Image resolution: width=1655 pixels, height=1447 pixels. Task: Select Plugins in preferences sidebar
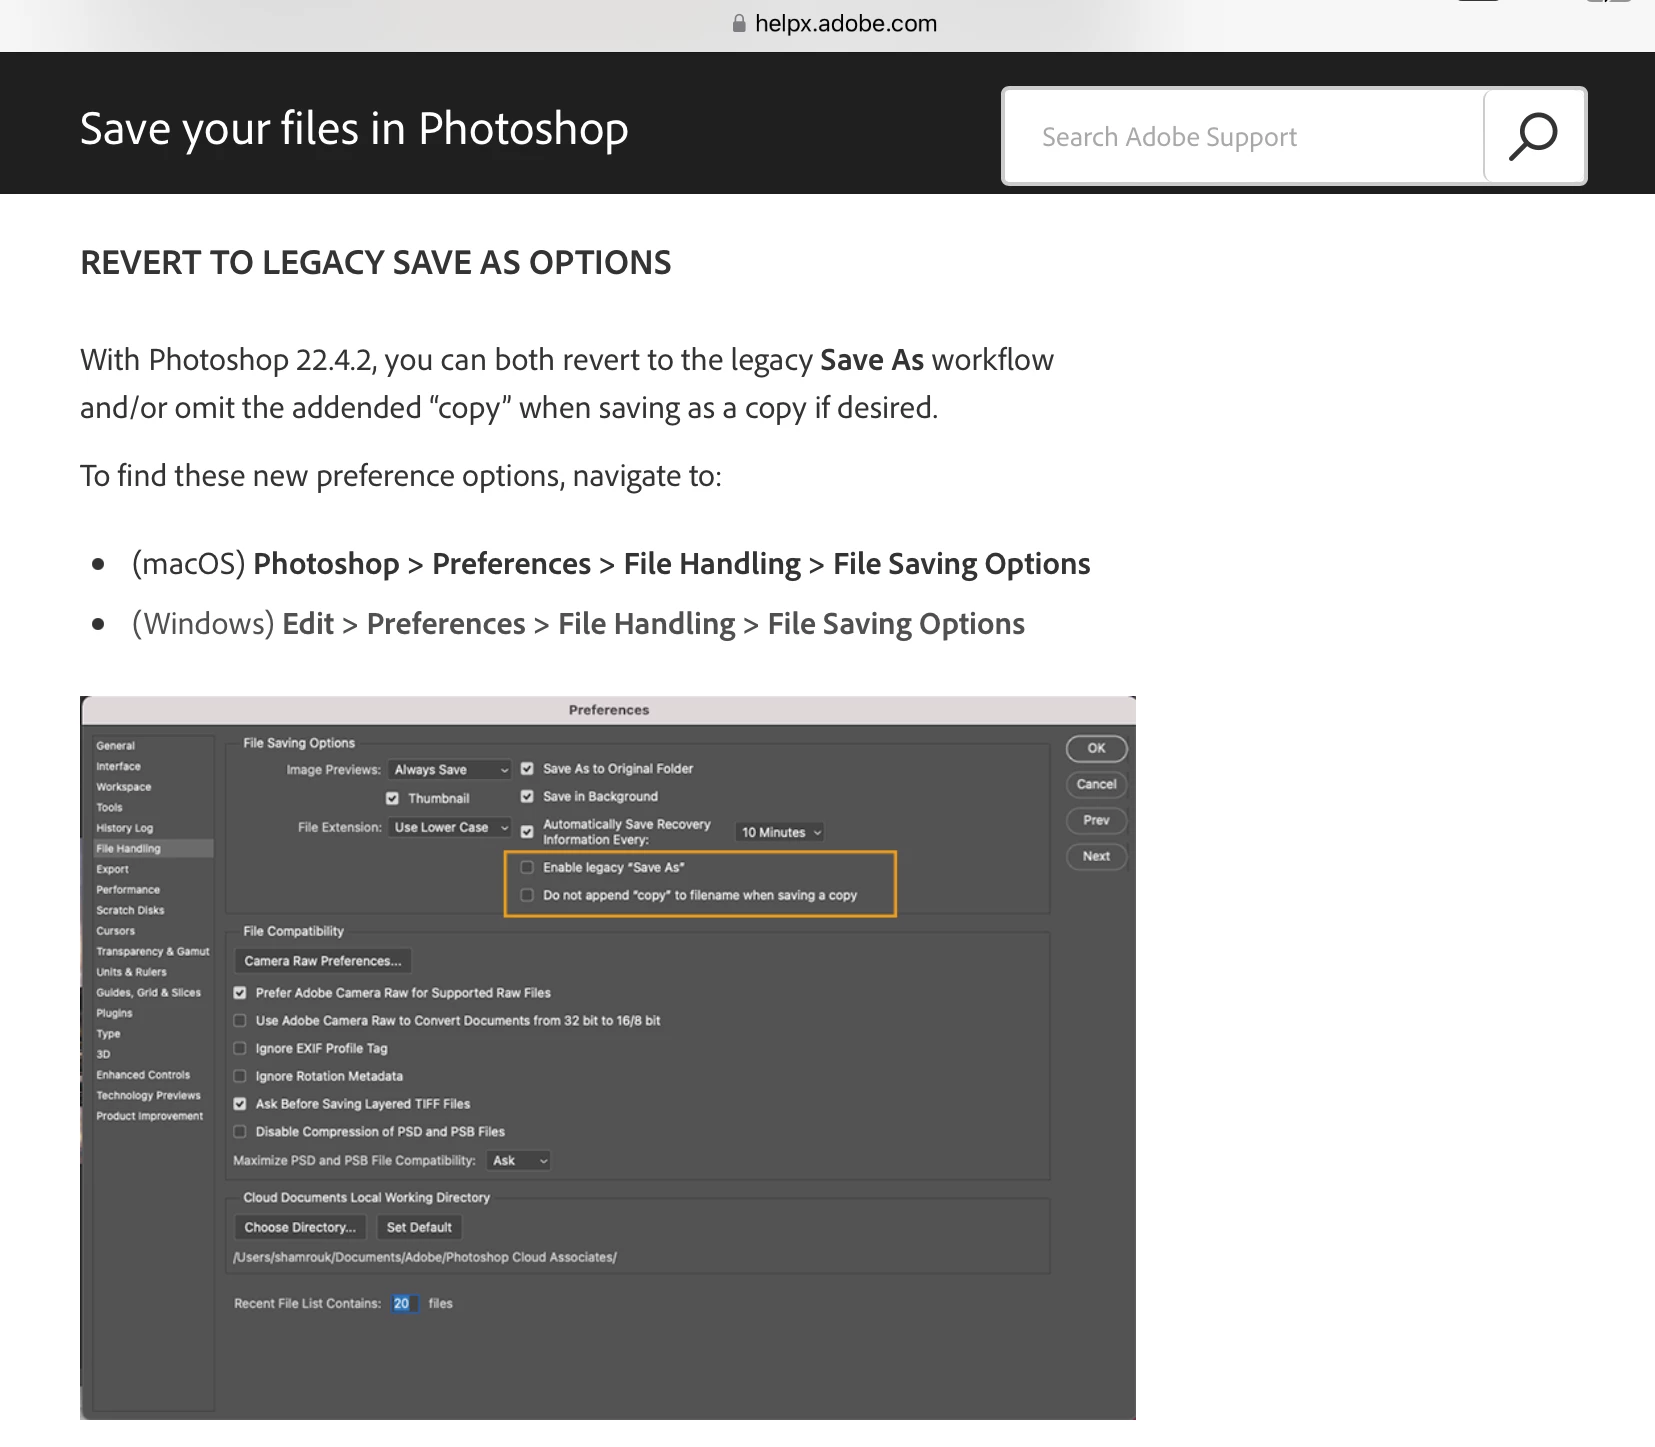(x=114, y=1013)
